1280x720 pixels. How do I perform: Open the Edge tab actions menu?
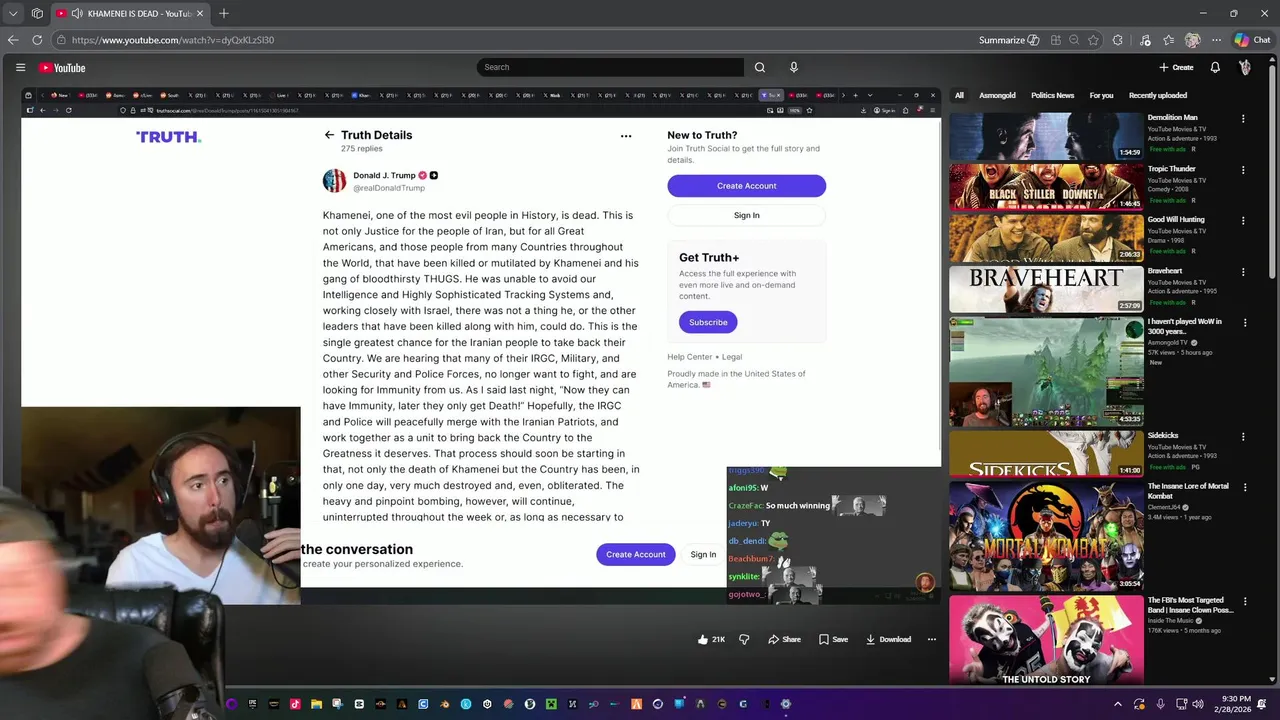tap(13, 13)
